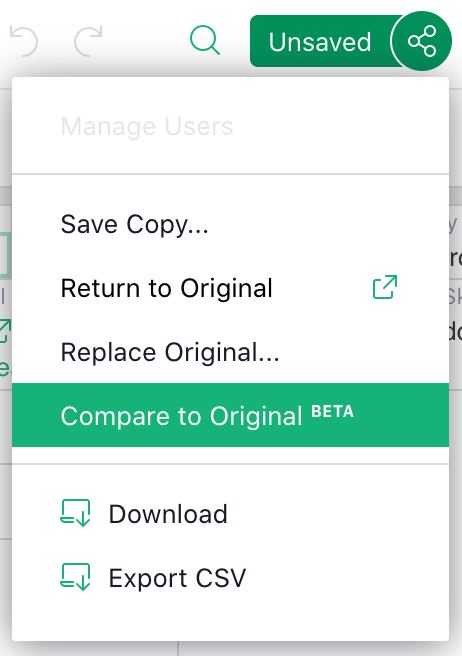Click the icon beside Export CSV
Screen dimensions: 462x656
click(75, 577)
